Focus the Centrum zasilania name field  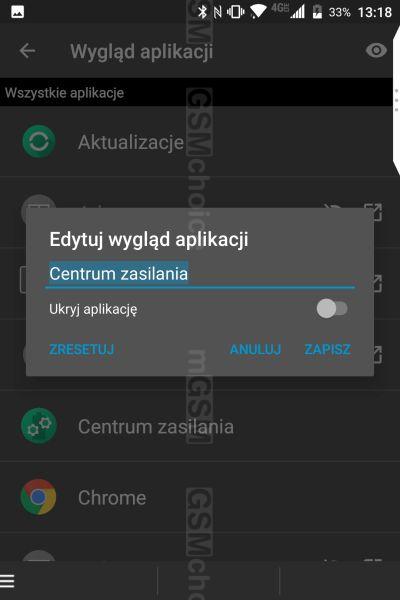(x=200, y=274)
